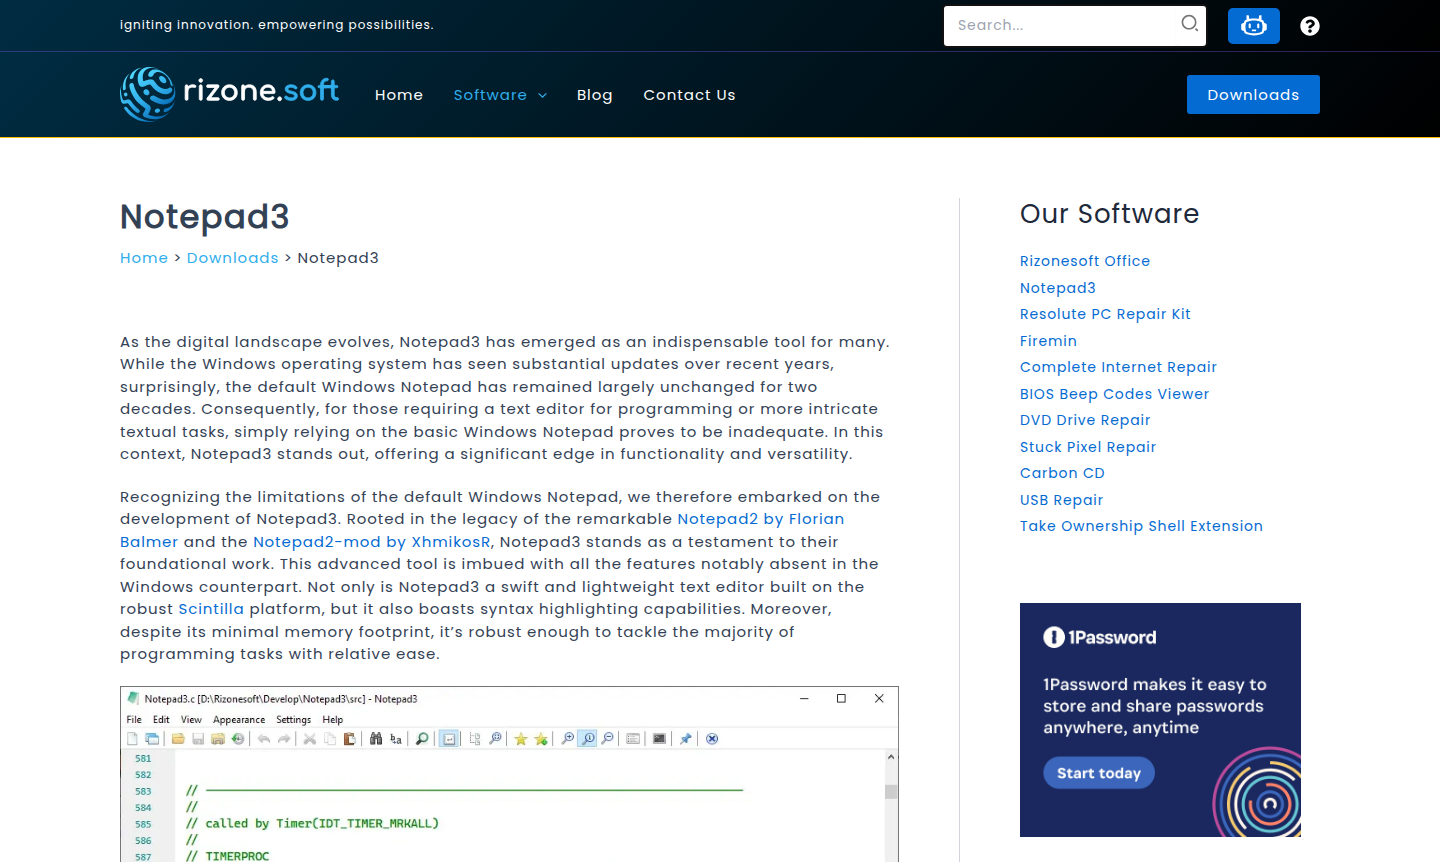
Task: Click the rizone.soft logo
Action: (x=229, y=94)
